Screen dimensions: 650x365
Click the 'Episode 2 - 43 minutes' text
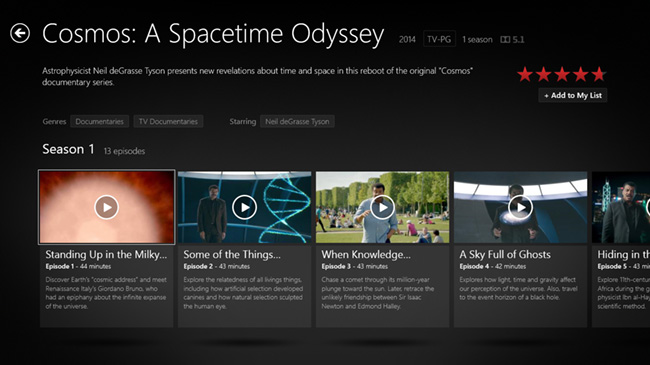click(x=216, y=266)
